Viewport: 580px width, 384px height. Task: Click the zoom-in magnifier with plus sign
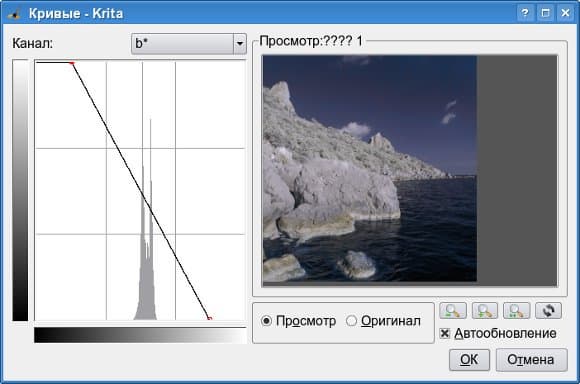point(485,311)
